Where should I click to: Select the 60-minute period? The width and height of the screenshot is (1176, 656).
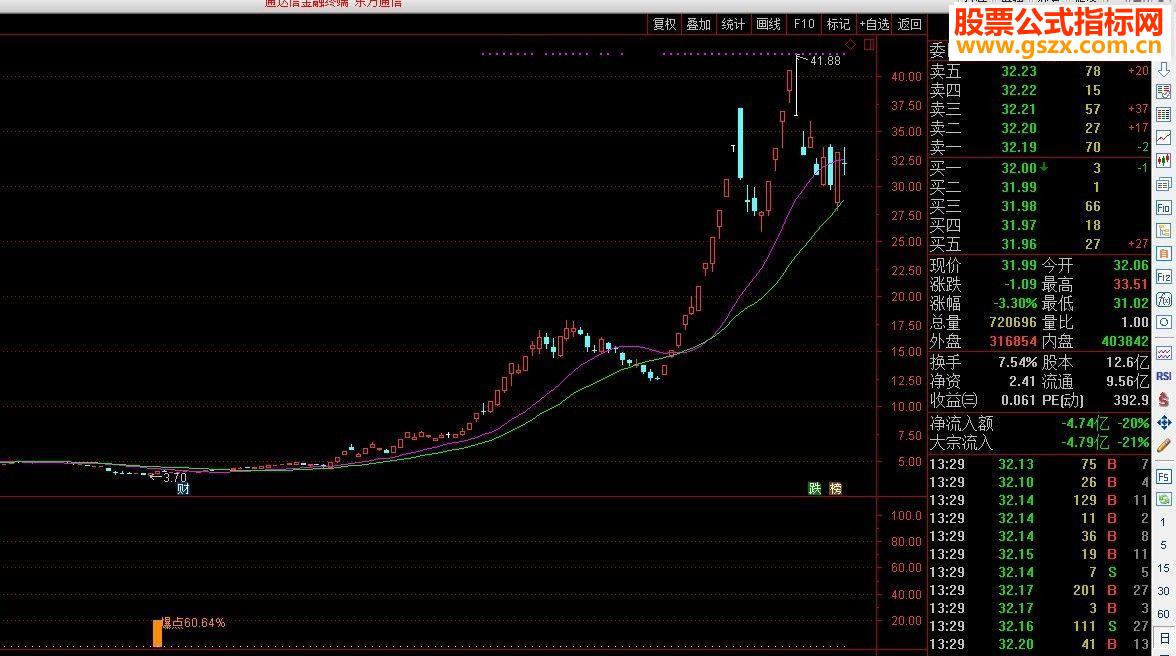1163,614
